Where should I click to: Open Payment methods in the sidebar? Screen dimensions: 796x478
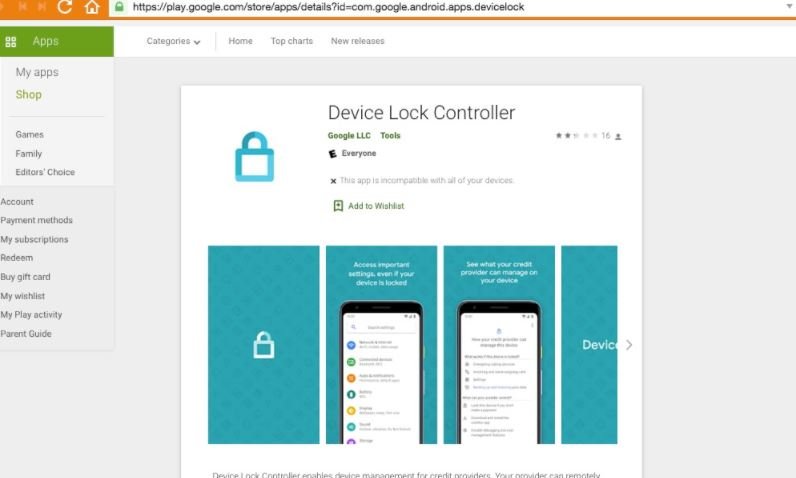coord(37,220)
